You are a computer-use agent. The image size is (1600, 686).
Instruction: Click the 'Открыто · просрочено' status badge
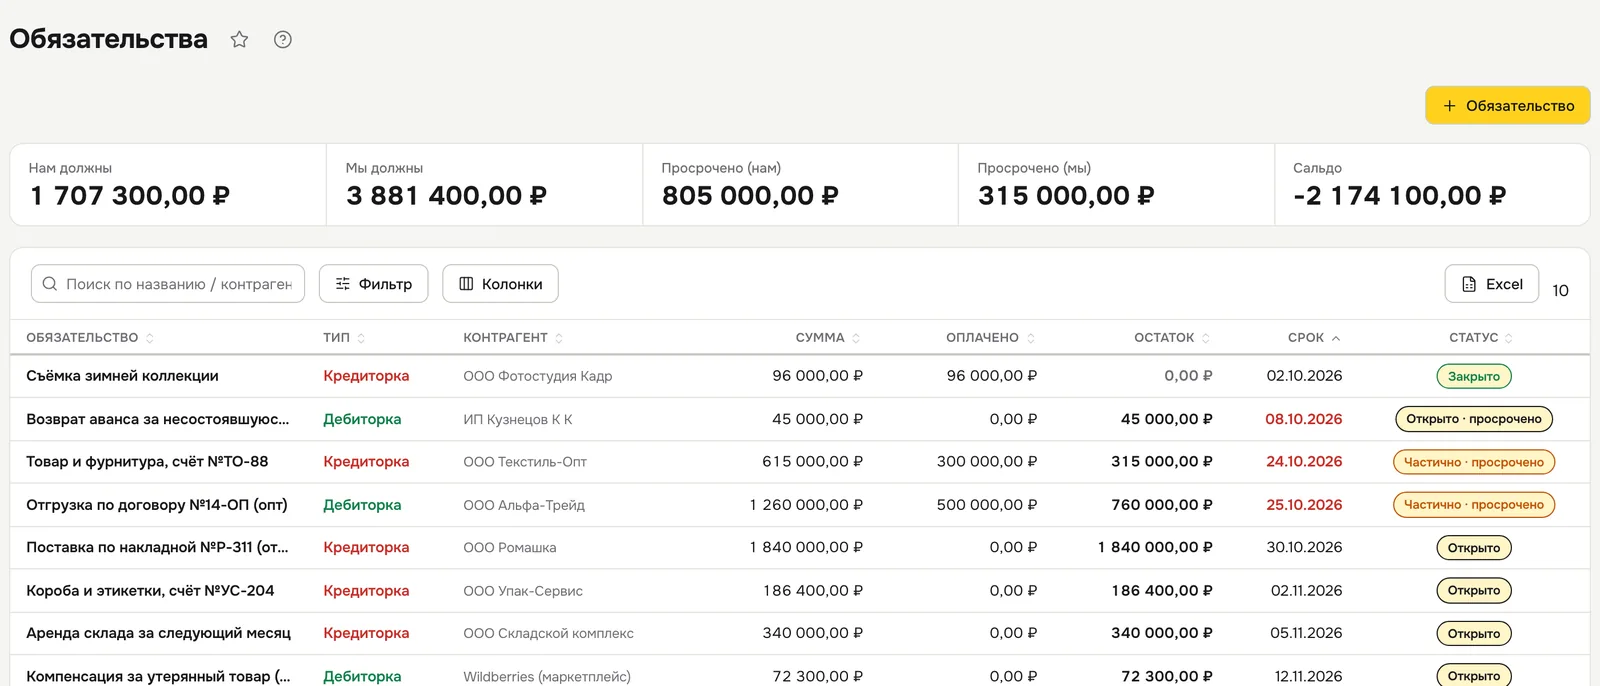[1474, 419]
